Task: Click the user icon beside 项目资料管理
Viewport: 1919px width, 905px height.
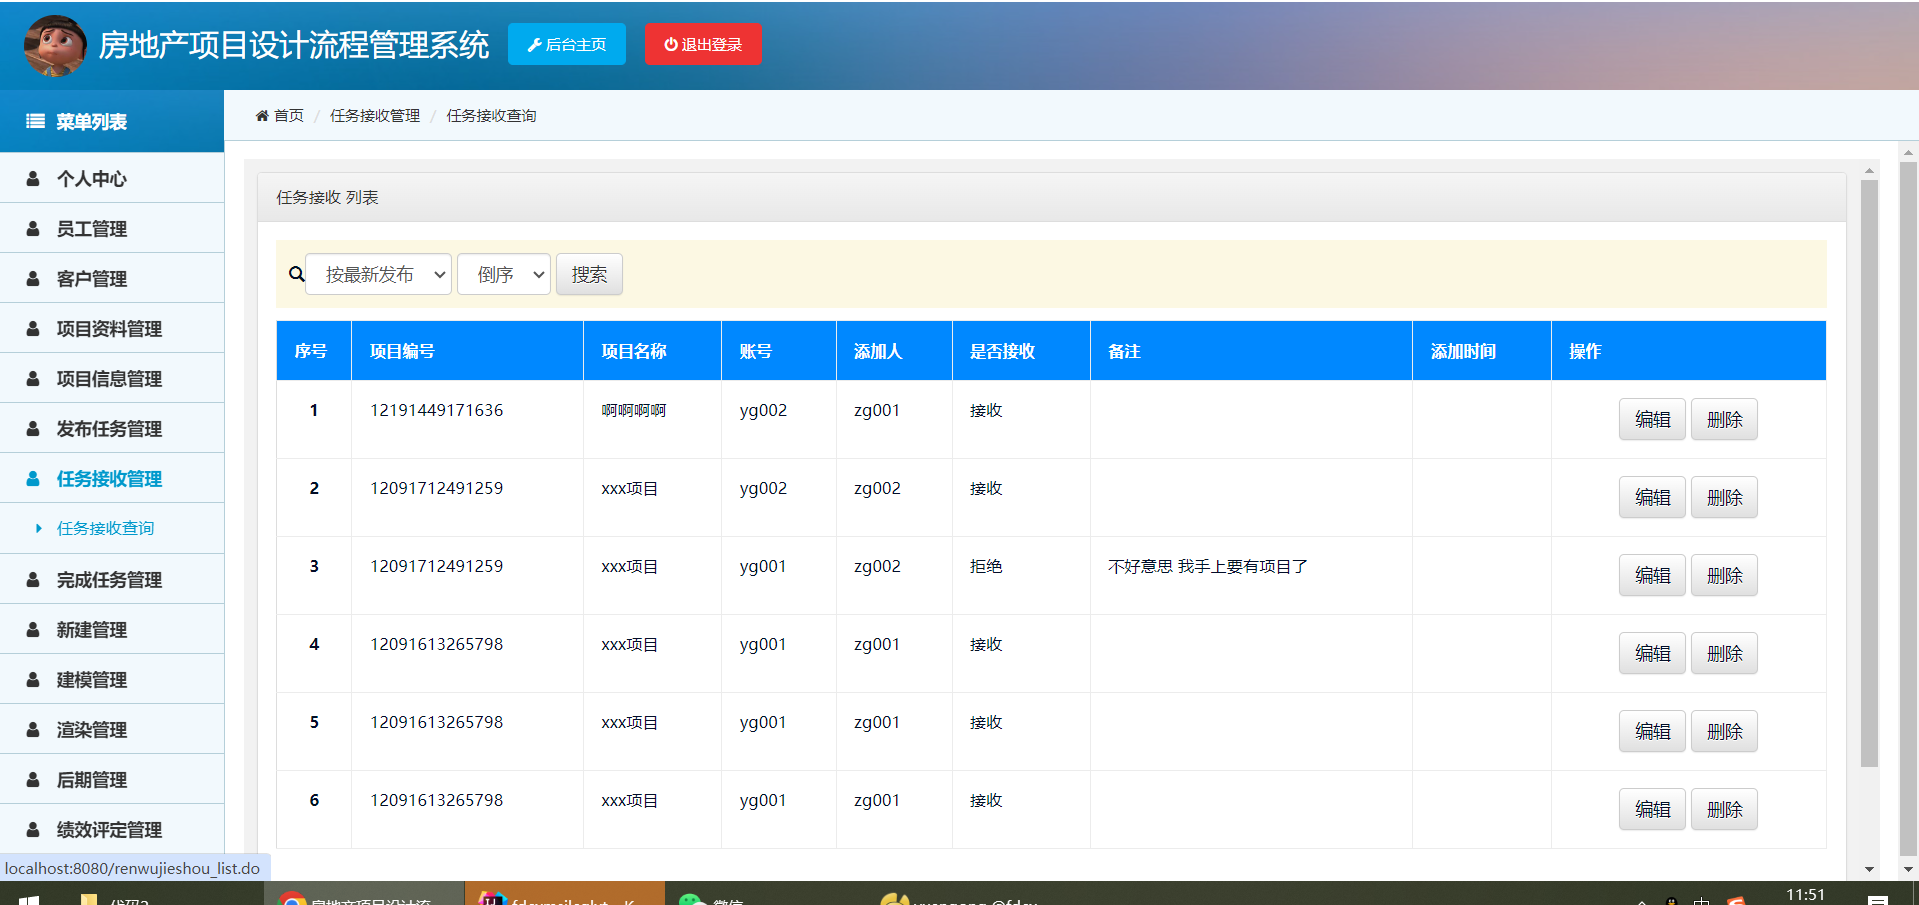Action: pyautogui.click(x=33, y=328)
